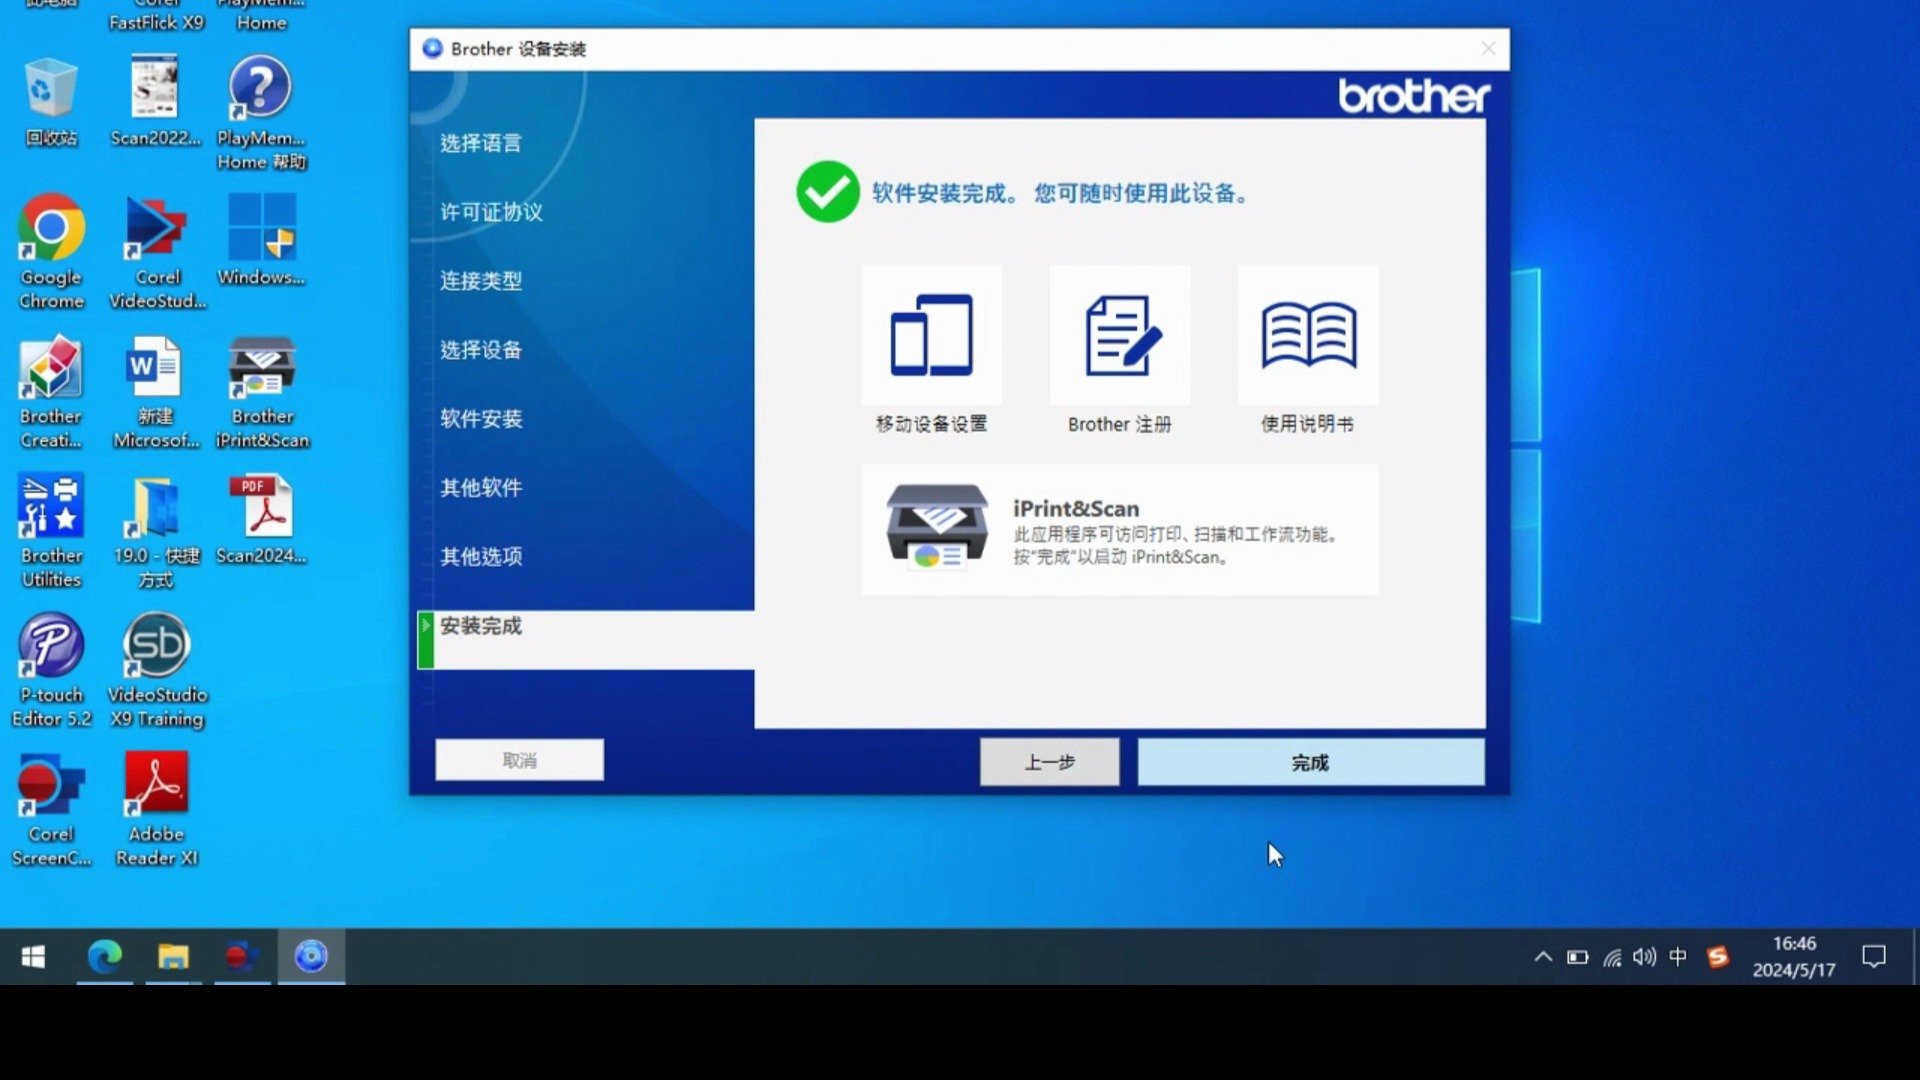Image resolution: width=1920 pixels, height=1080 pixels.
Task: Open Scan2024 PDF file on desktop
Action: coord(262,520)
